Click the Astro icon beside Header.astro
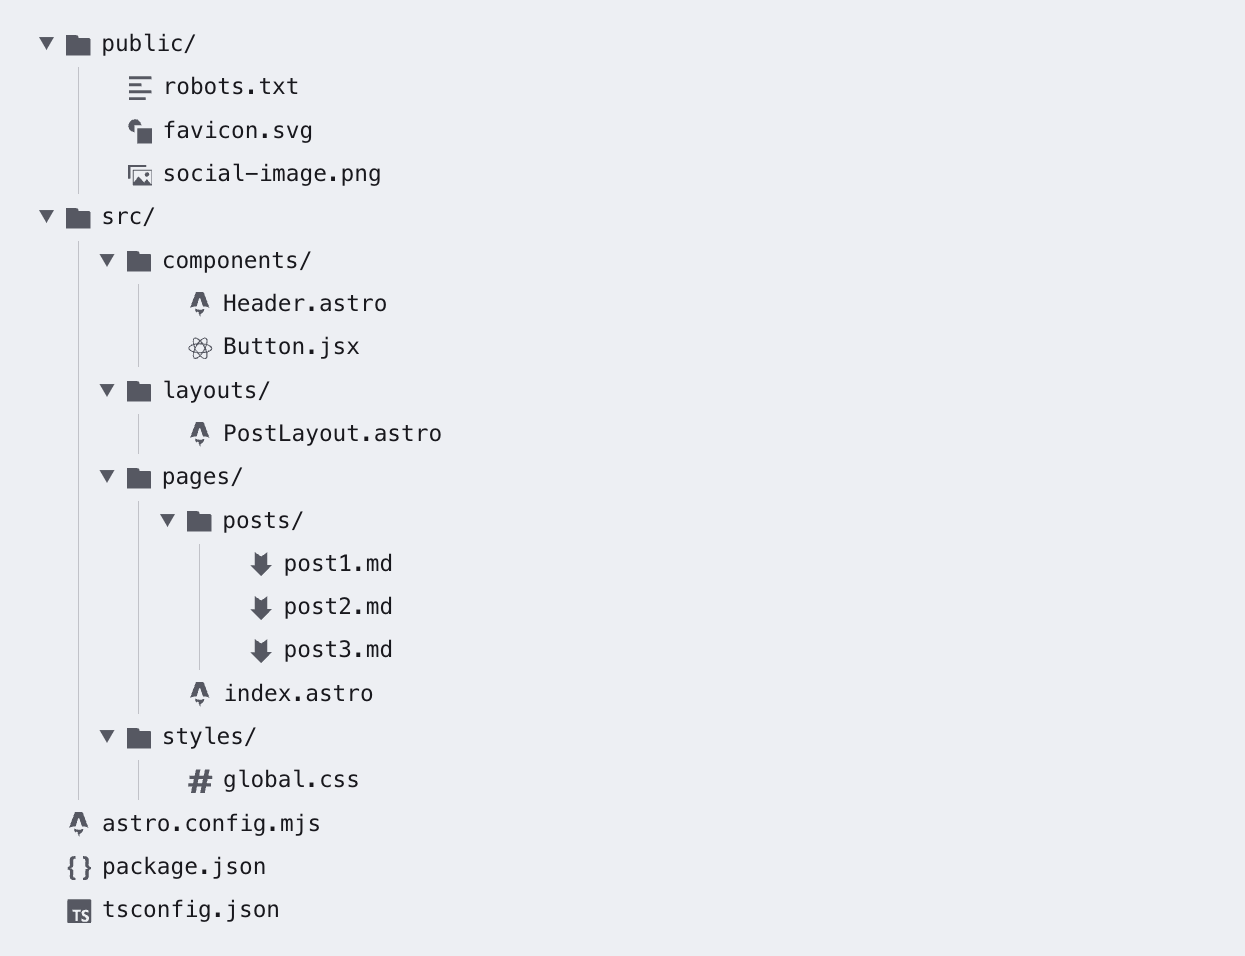 point(200,303)
